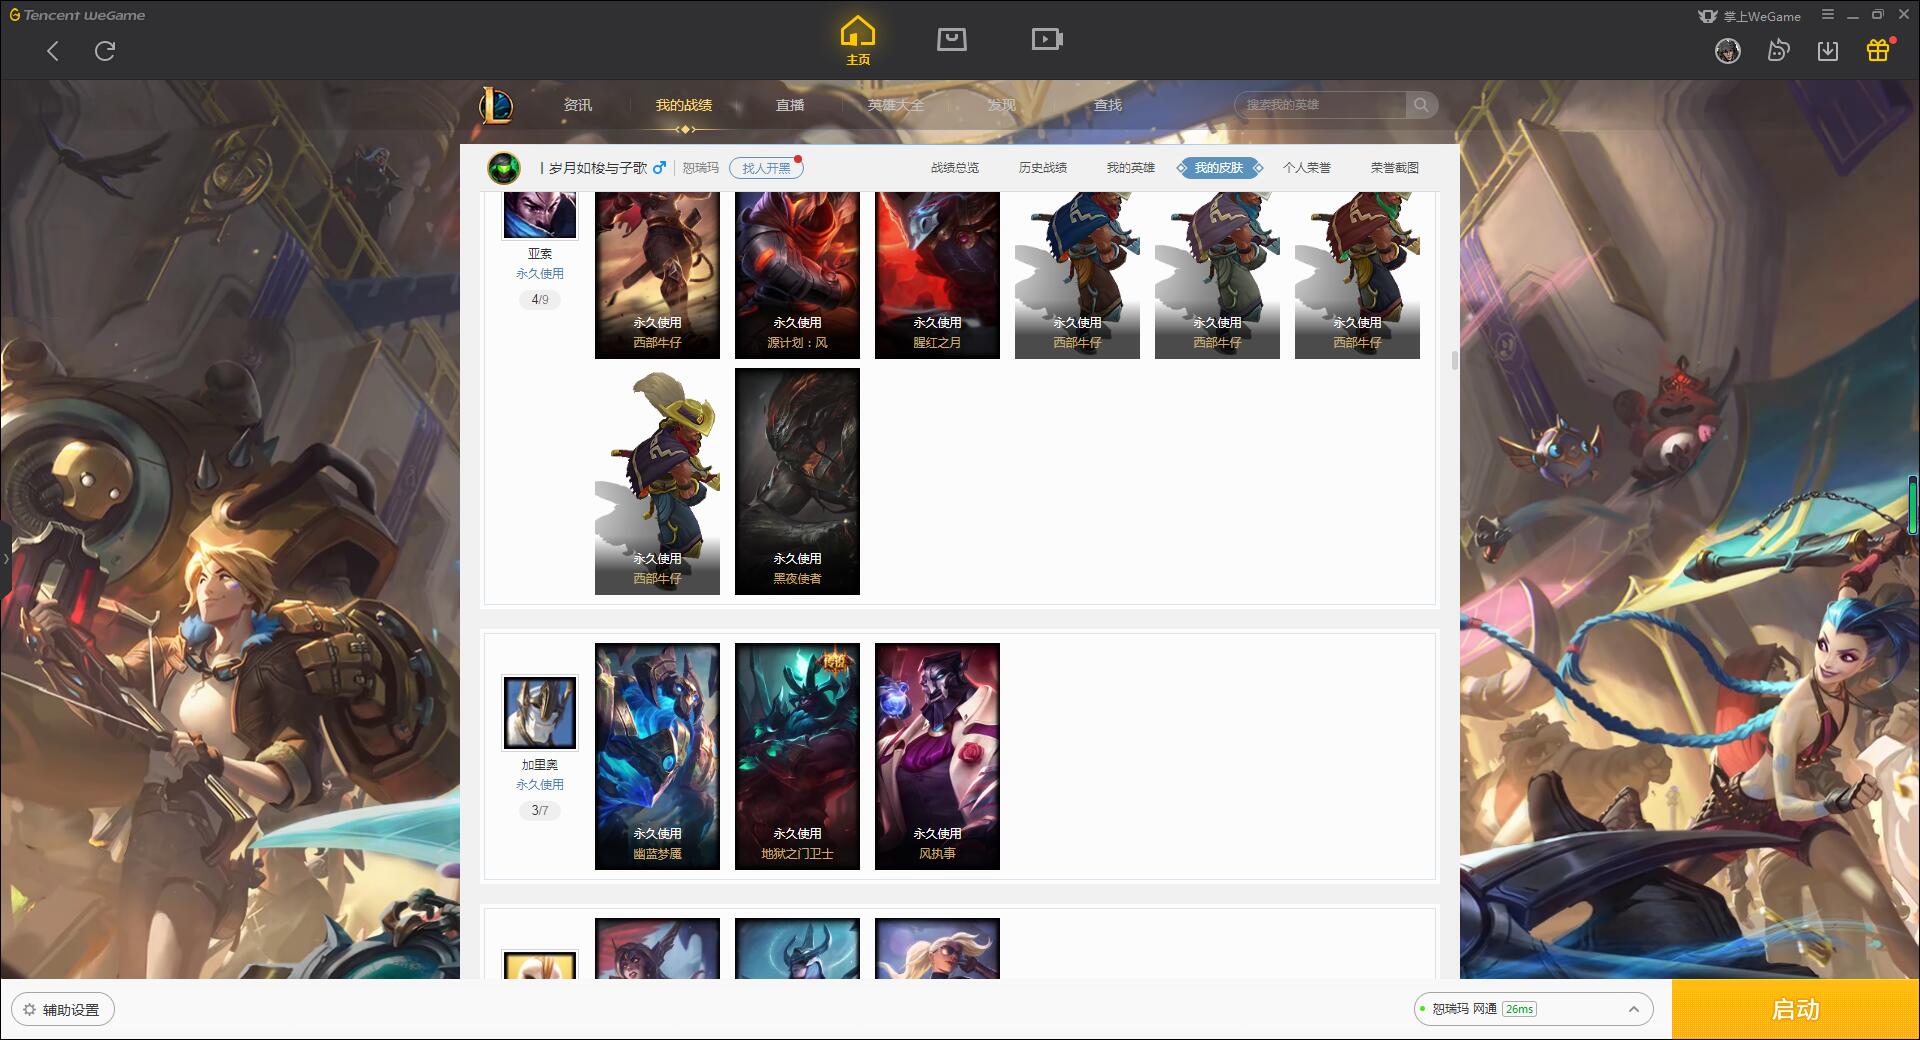Switch to the 资讯 tab
Viewport: 1920px width, 1040px height.
578,105
